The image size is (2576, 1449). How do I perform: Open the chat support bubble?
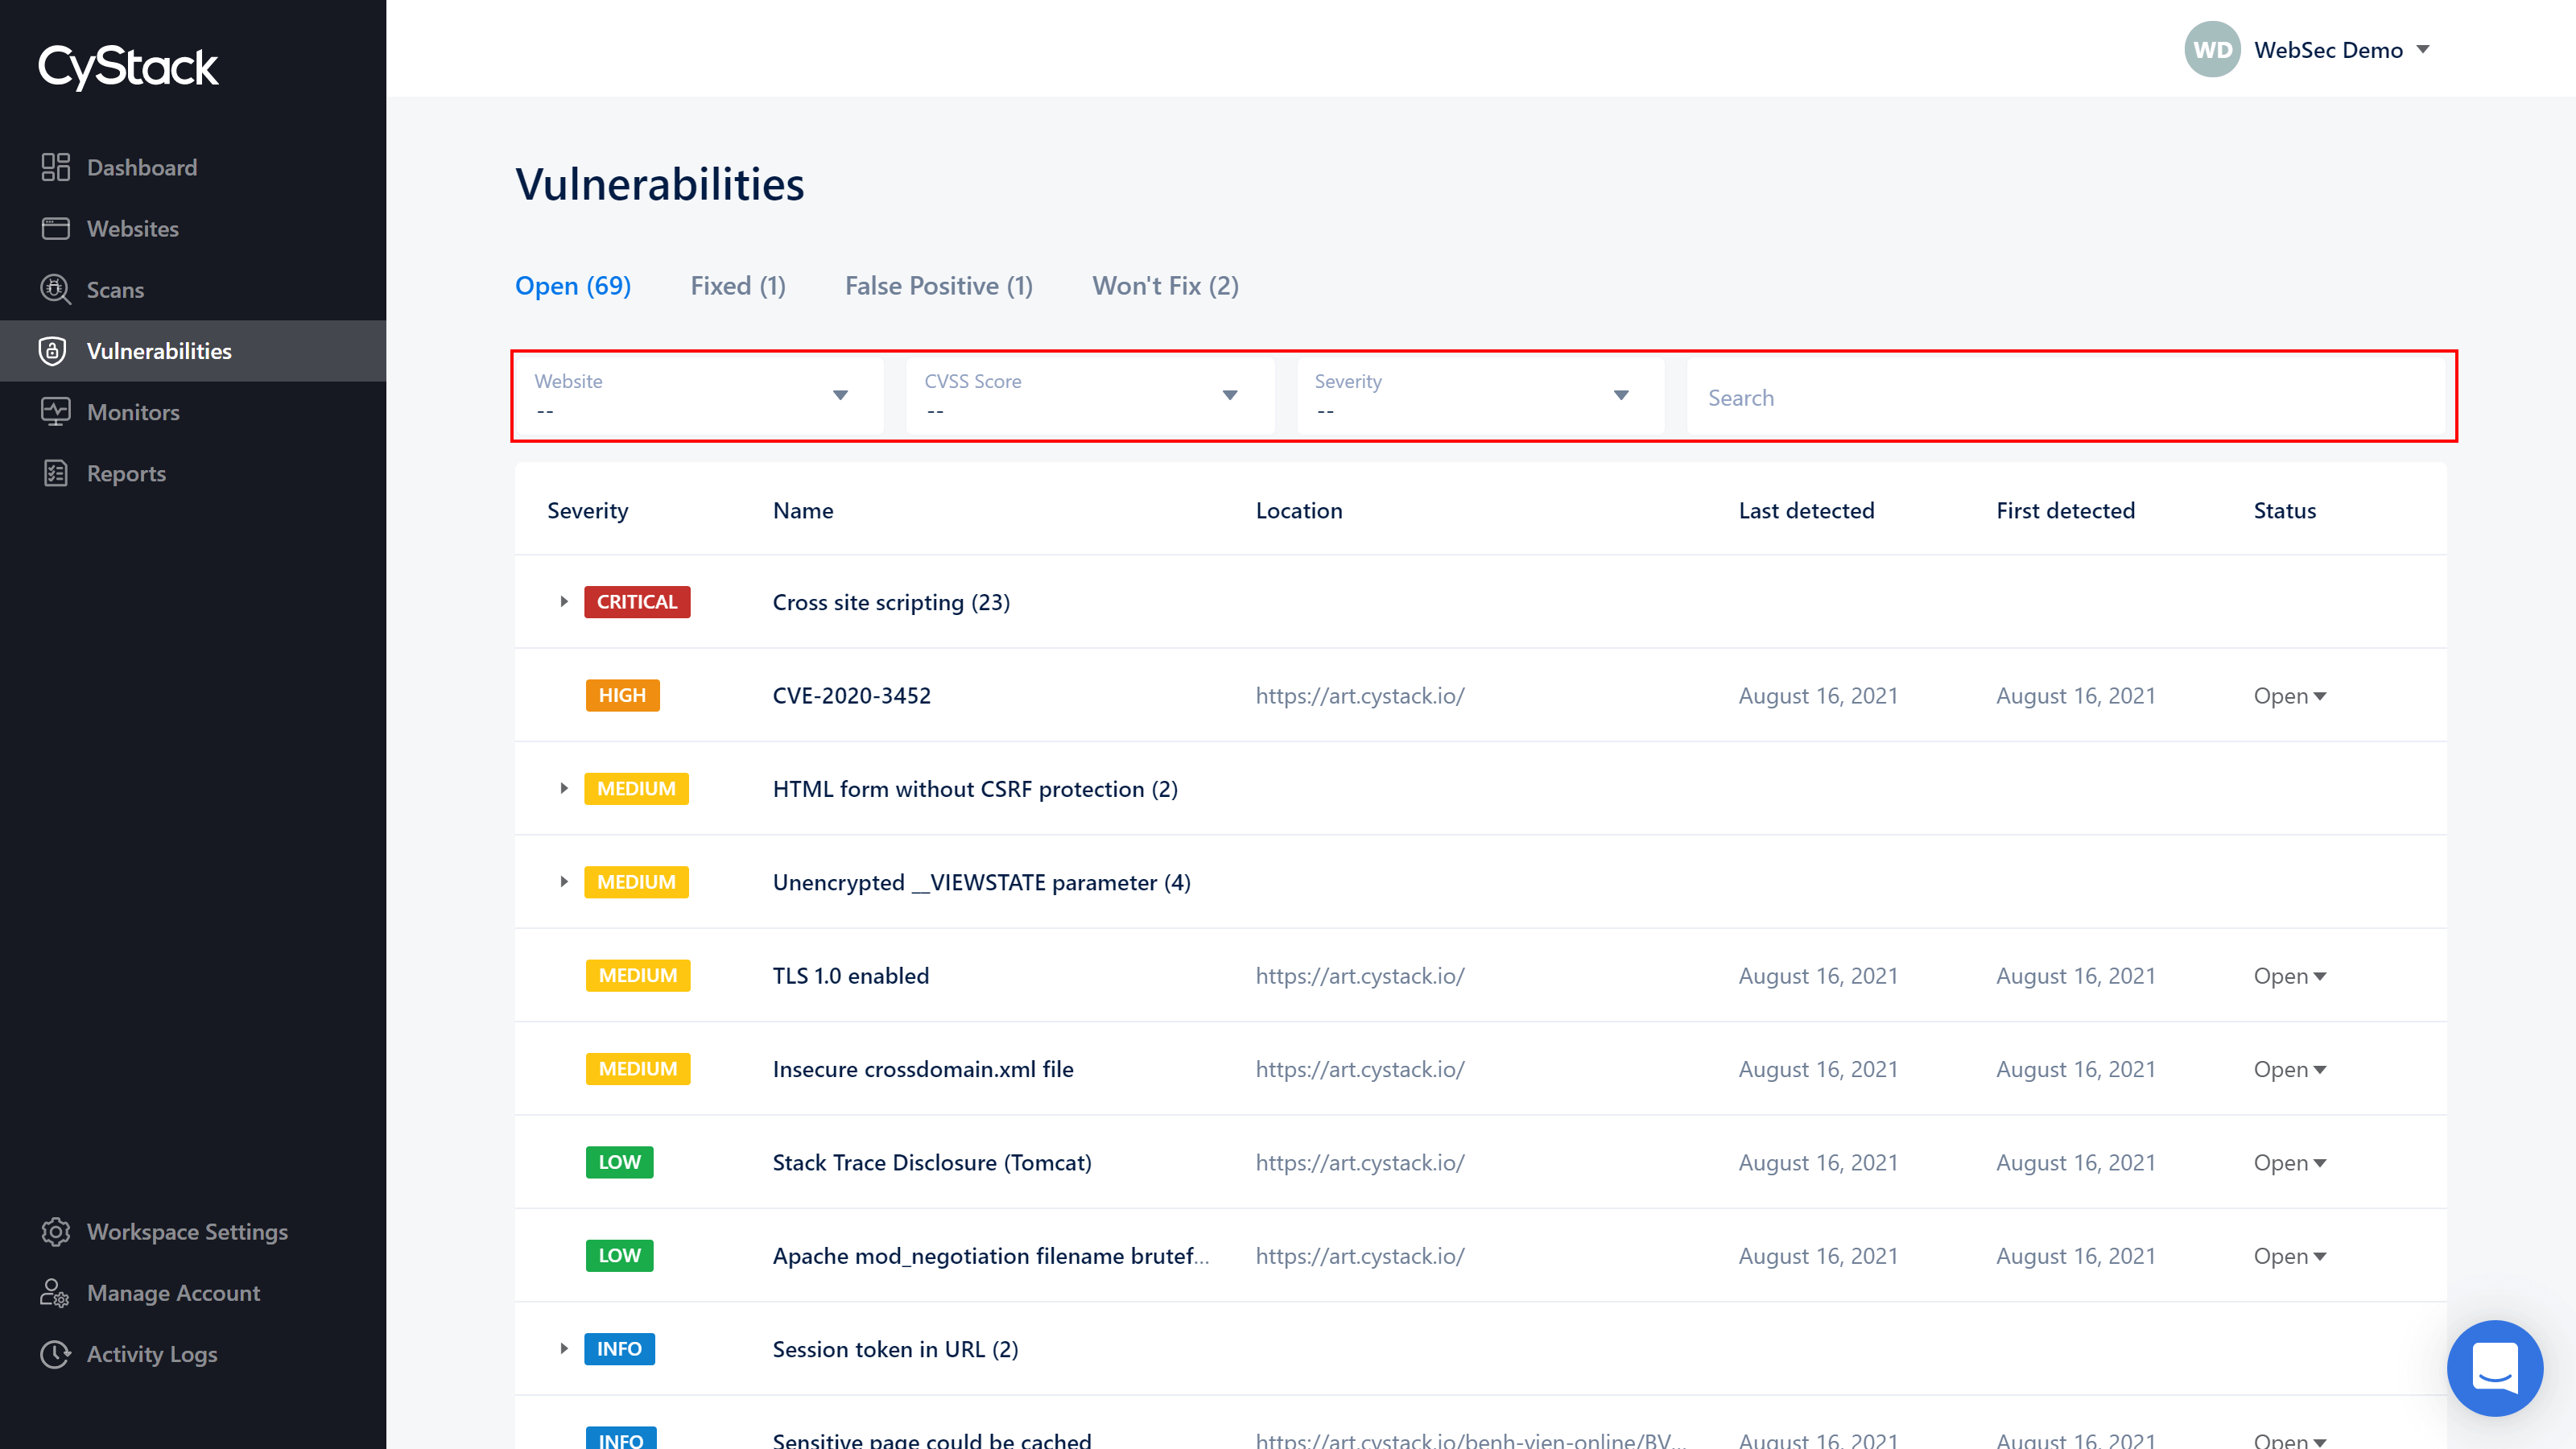pyautogui.click(x=2494, y=1367)
